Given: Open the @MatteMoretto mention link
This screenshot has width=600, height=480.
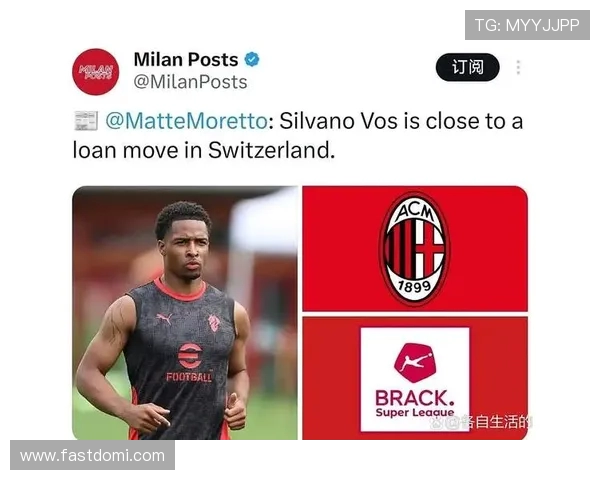Looking at the screenshot, I should 186,121.
